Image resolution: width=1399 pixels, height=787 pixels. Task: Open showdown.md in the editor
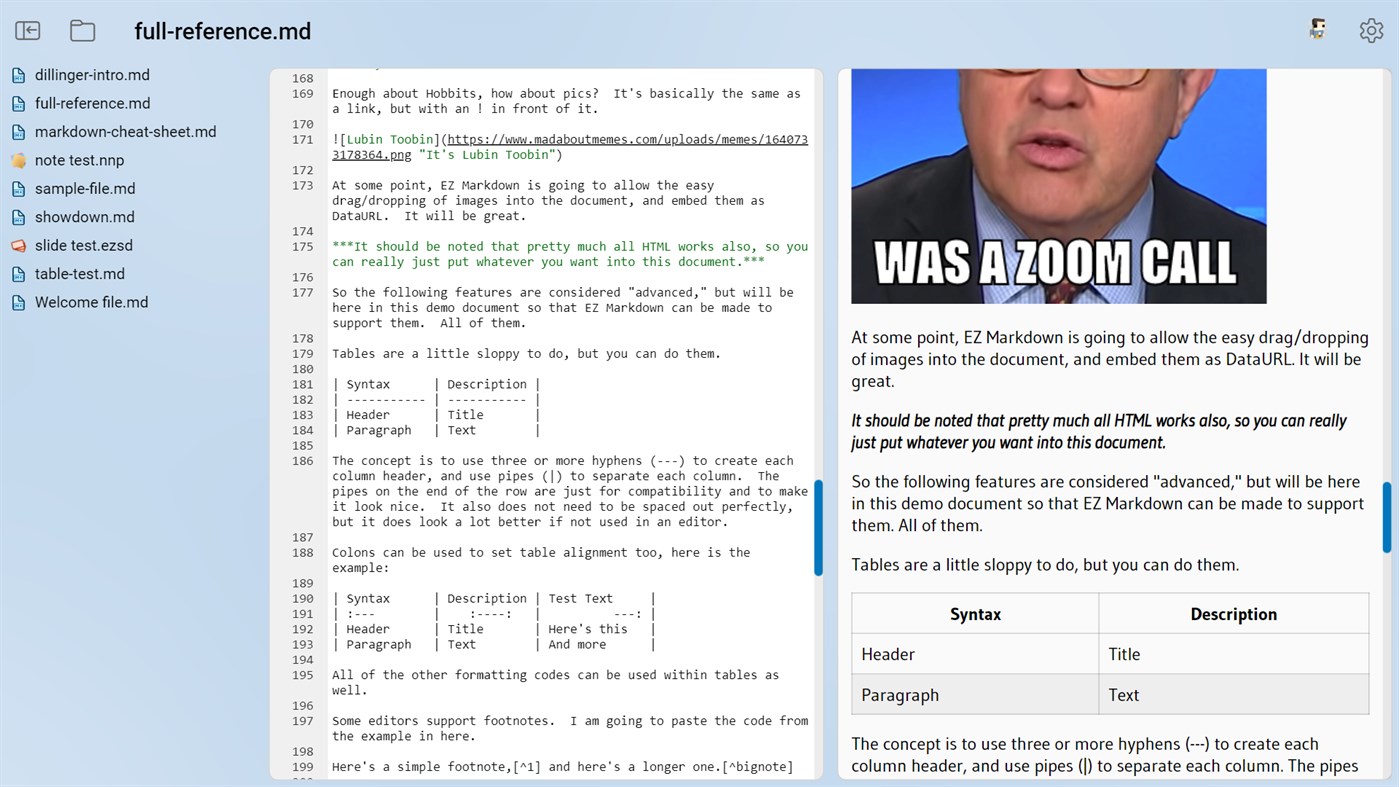[85, 216]
